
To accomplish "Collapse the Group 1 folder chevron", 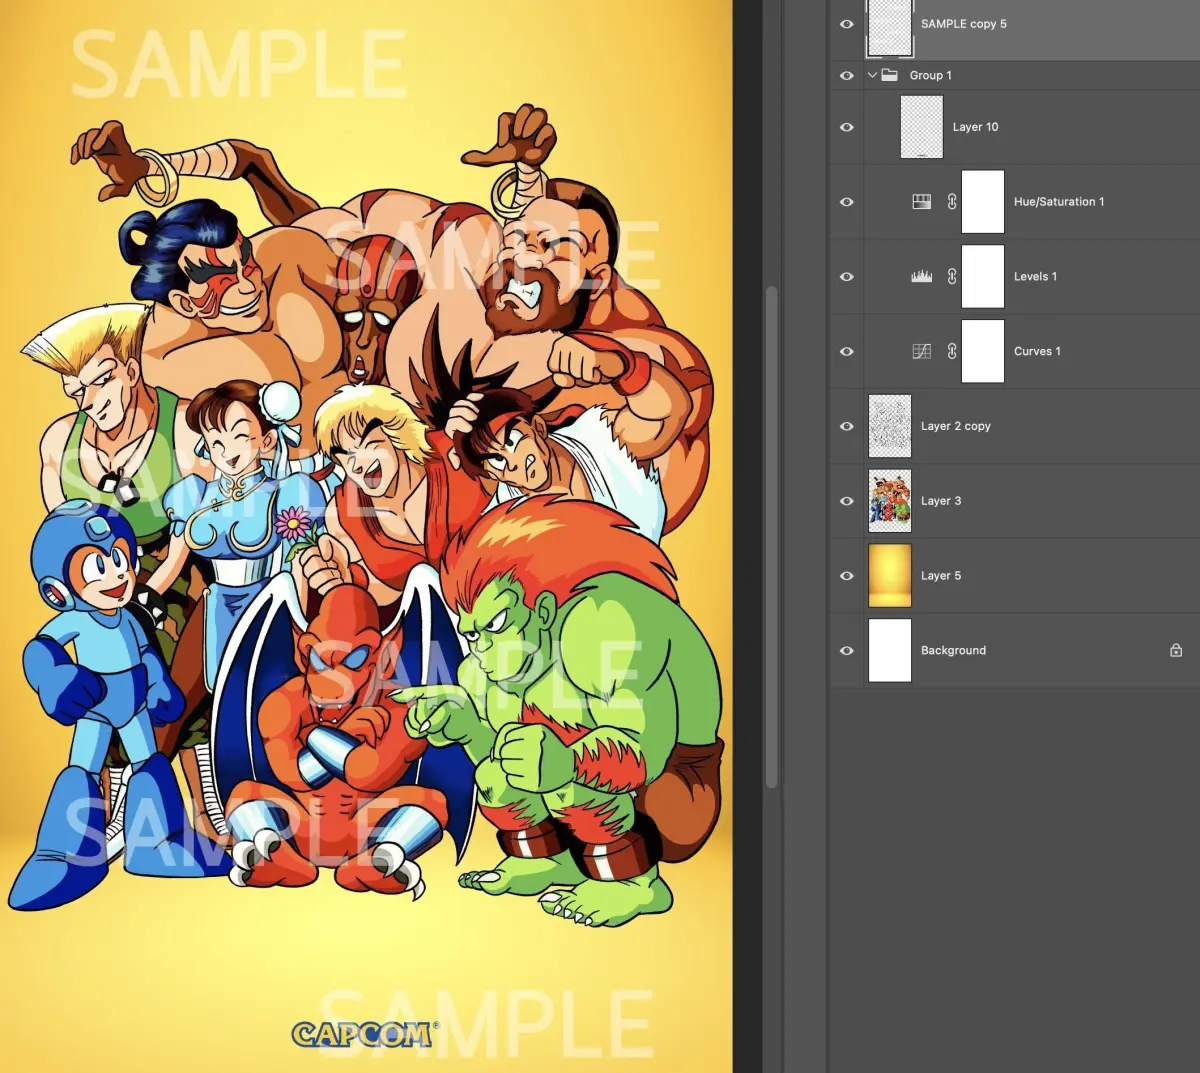I will pos(872,75).
